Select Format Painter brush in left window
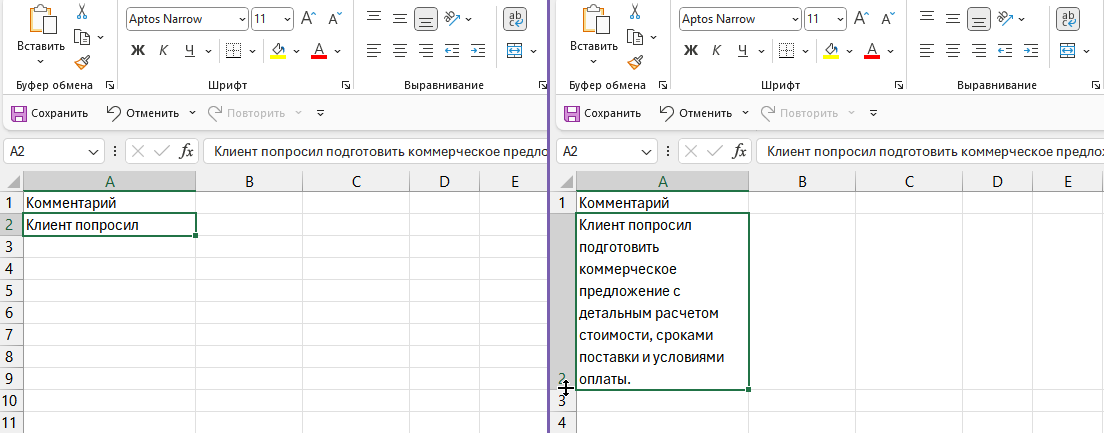 pyautogui.click(x=82, y=62)
